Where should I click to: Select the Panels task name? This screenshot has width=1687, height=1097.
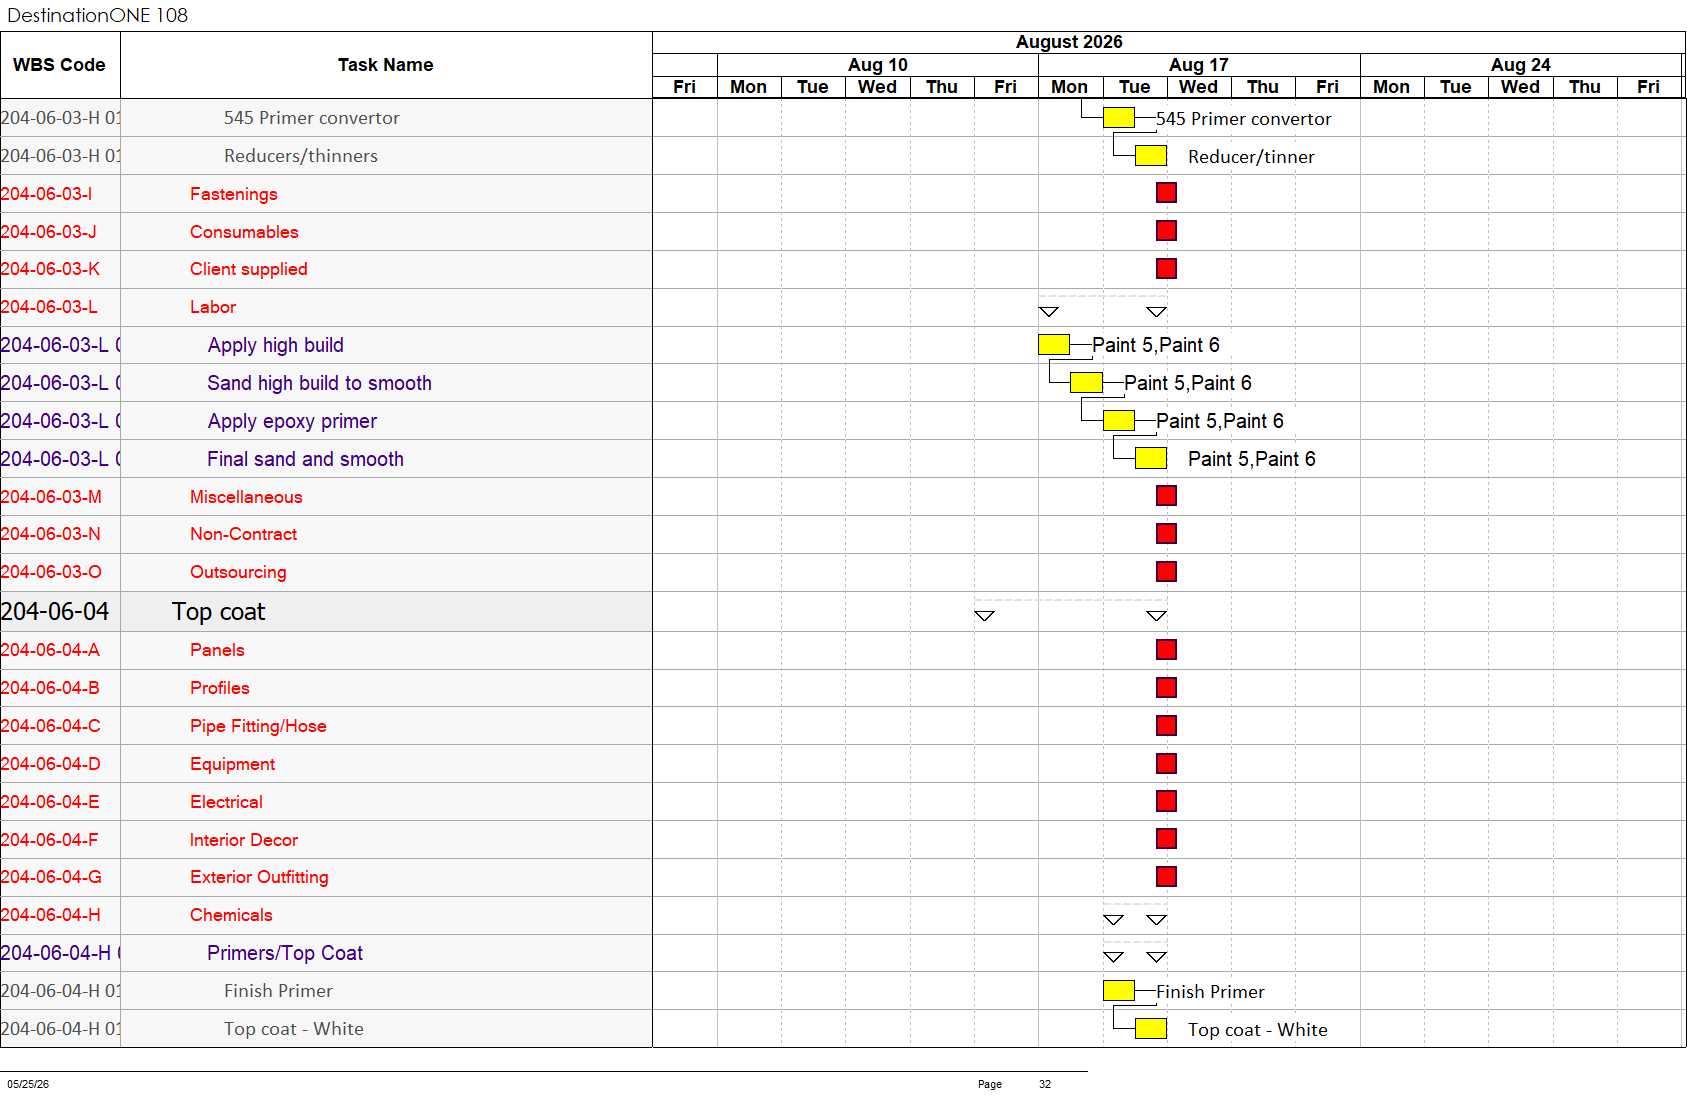pyautogui.click(x=217, y=650)
